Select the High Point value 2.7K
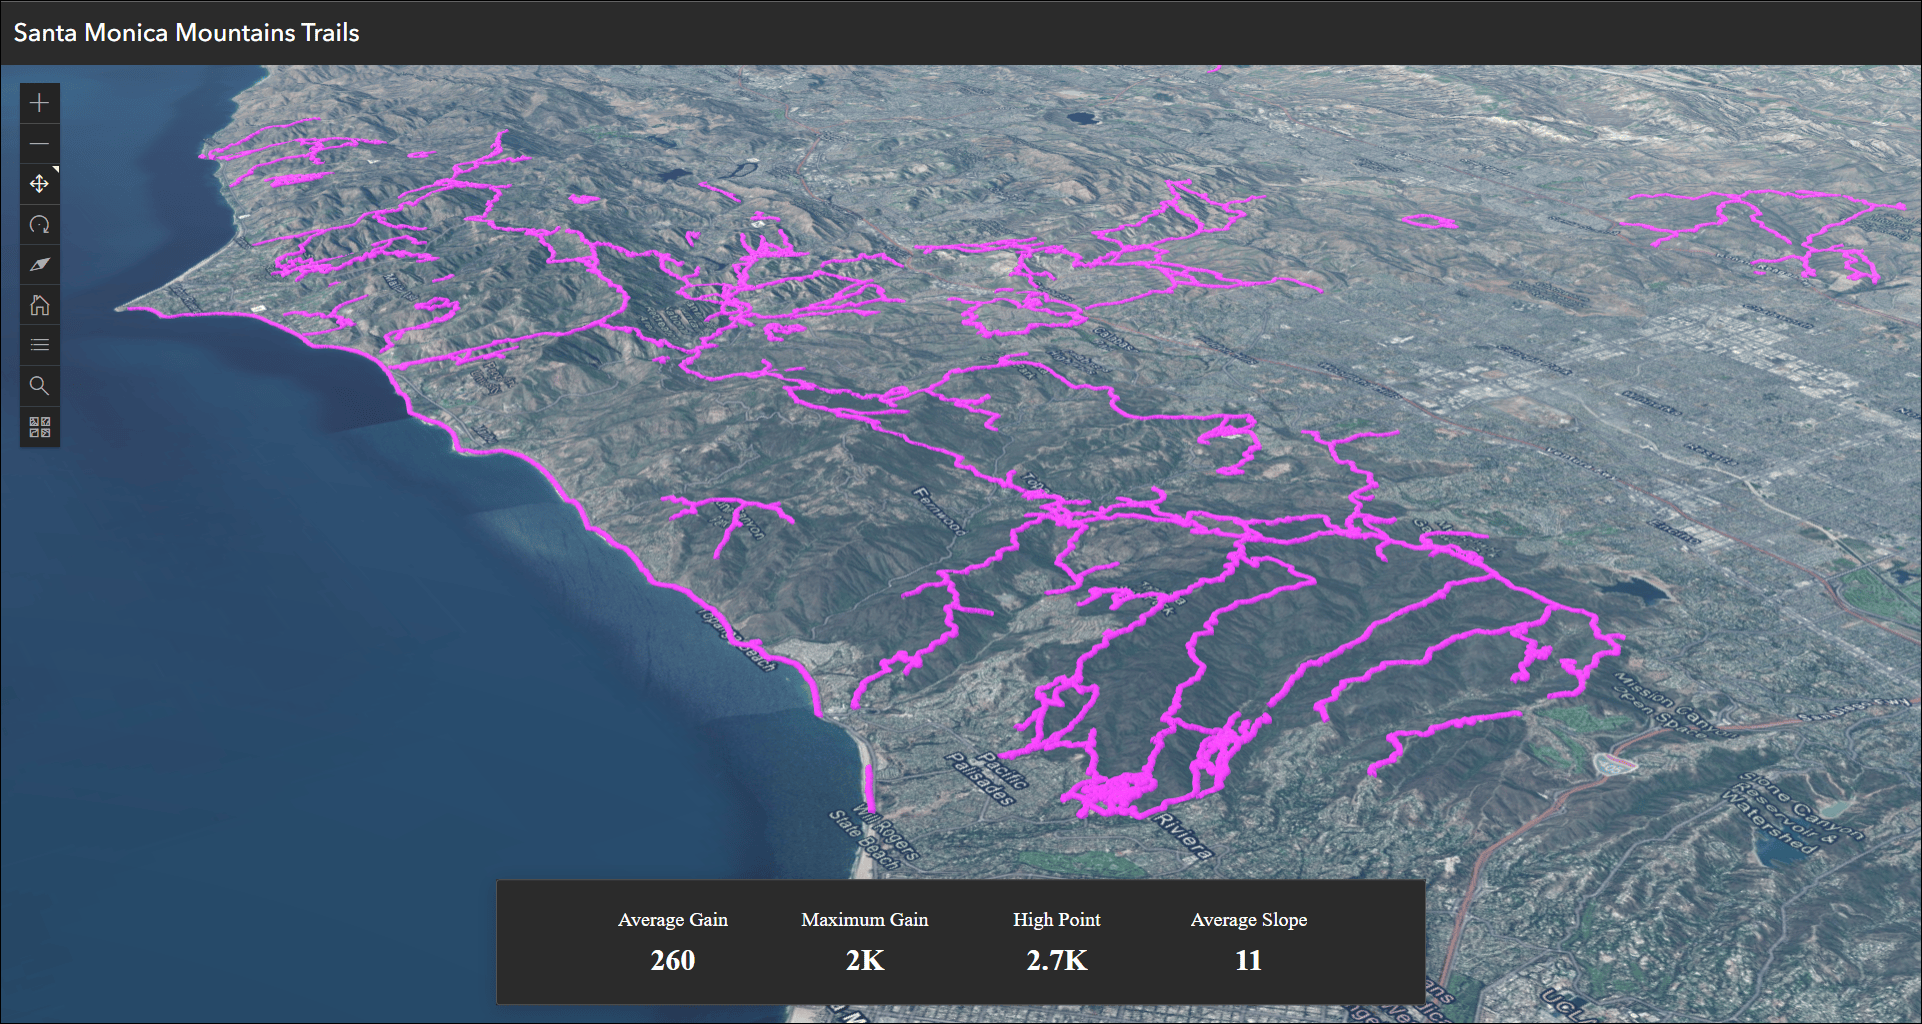The height and width of the screenshot is (1024, 1922). coord(1057,961)
